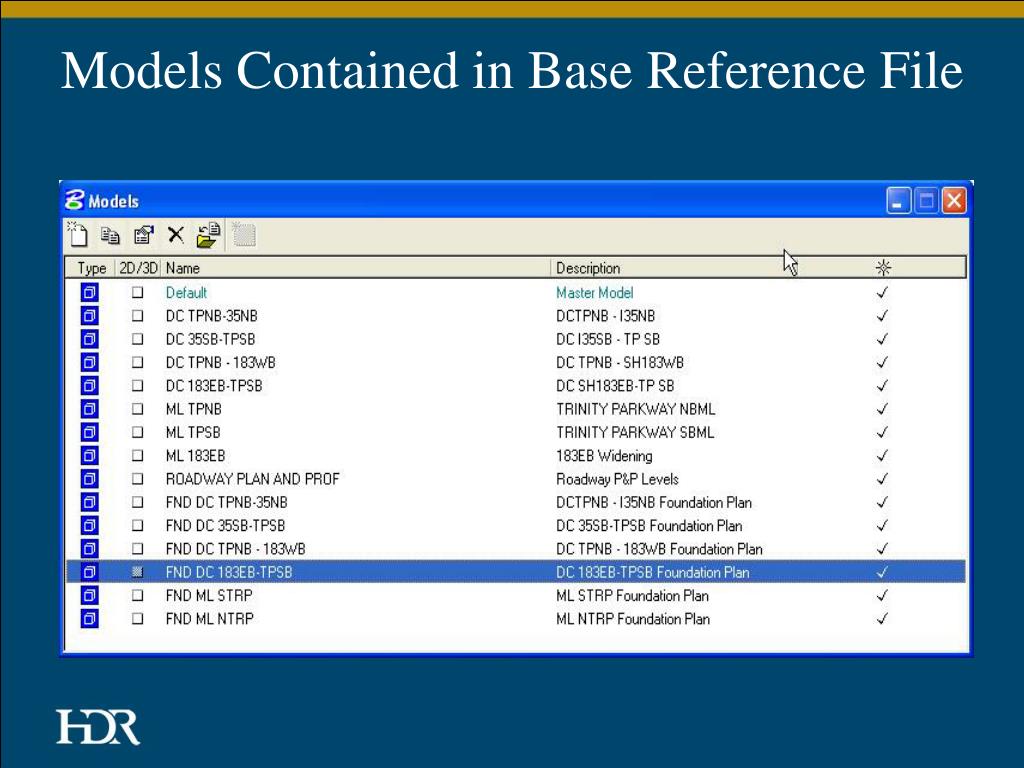
Task: Click the TRINITY PARKWAY SBML description
Action: (635, 432)
